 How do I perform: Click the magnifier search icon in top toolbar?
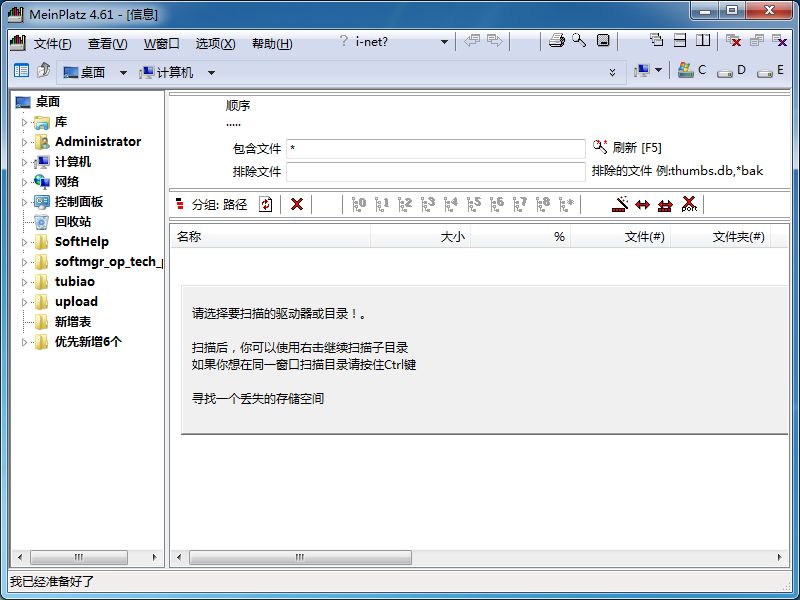tap(579, 41)
